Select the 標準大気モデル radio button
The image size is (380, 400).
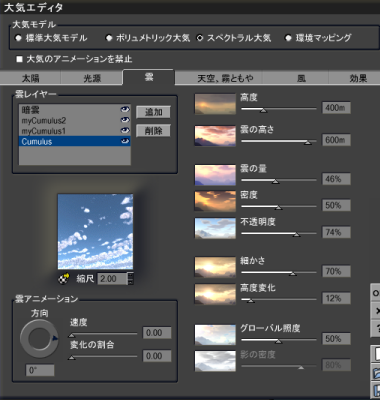click(x=18, y=38)
